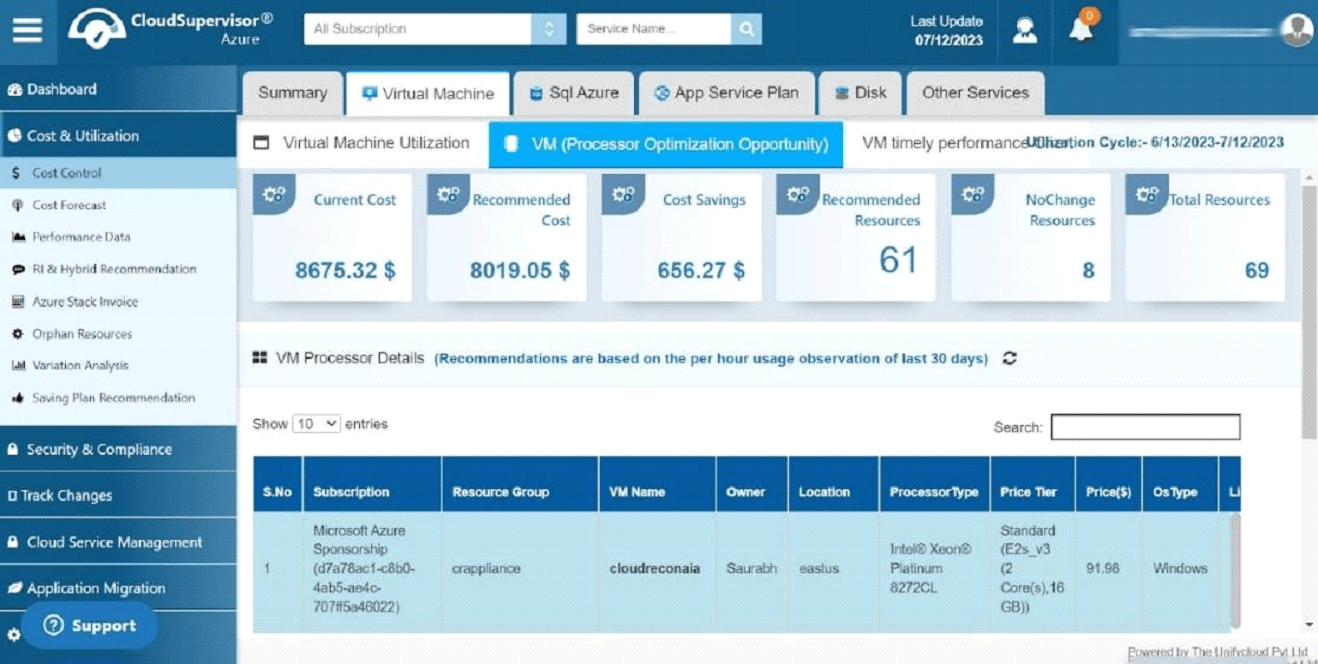
Task: Click the gear icon on the Recommended Cost card
Action: tap(448, 195)
